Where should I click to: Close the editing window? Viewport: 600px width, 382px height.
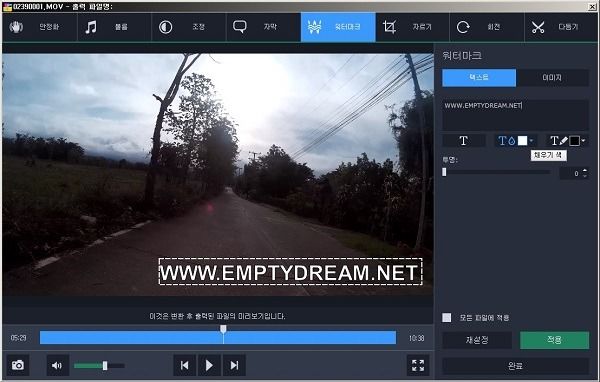click(x=592, y=7)
